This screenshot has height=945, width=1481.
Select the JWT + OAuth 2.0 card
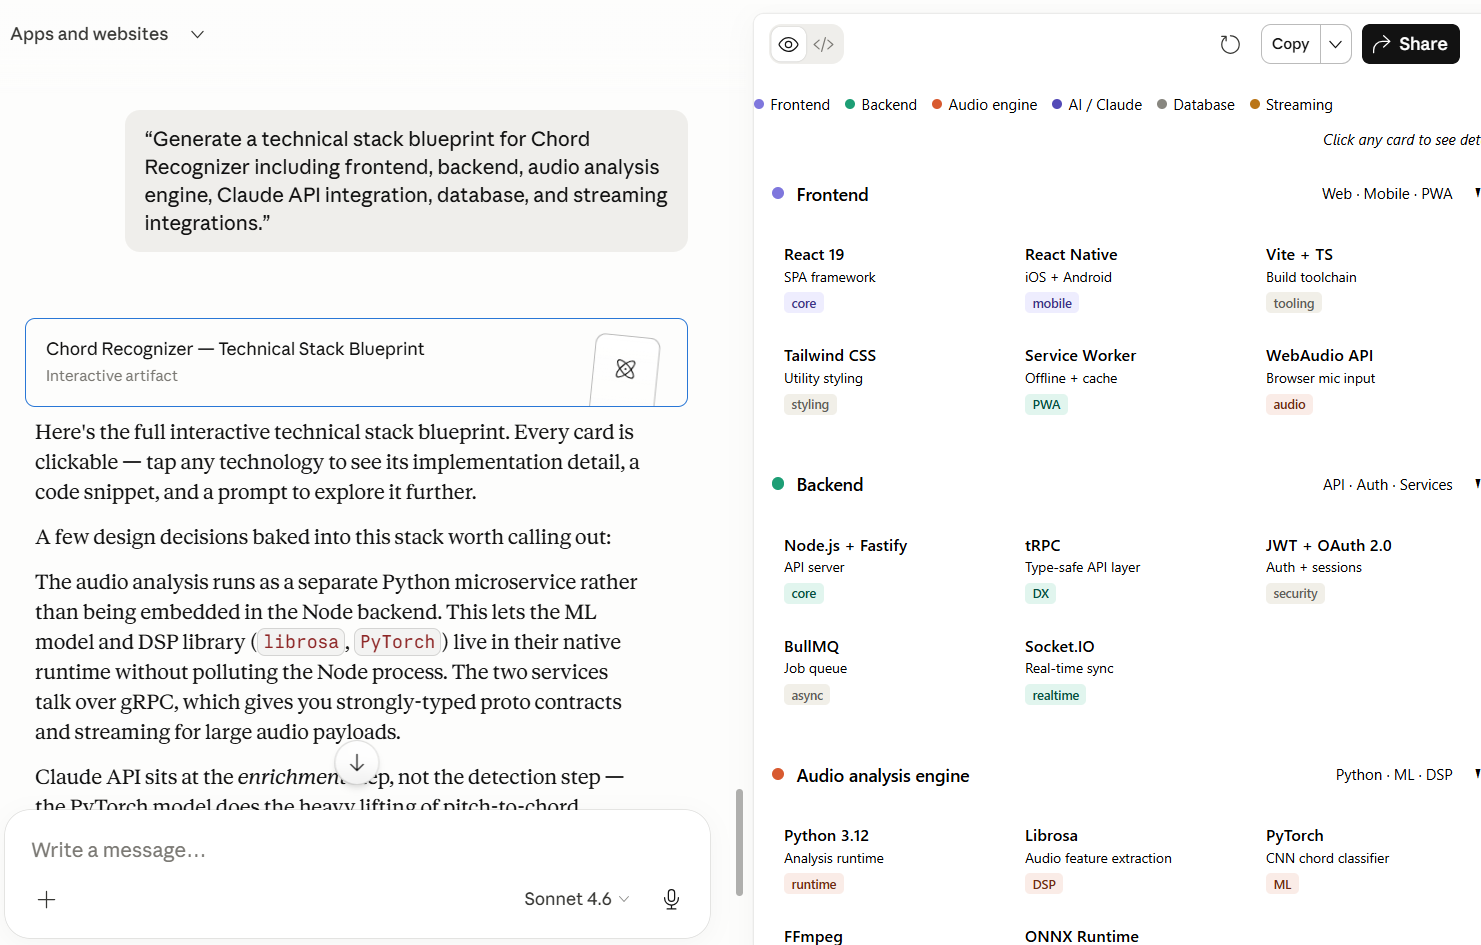1368,569
